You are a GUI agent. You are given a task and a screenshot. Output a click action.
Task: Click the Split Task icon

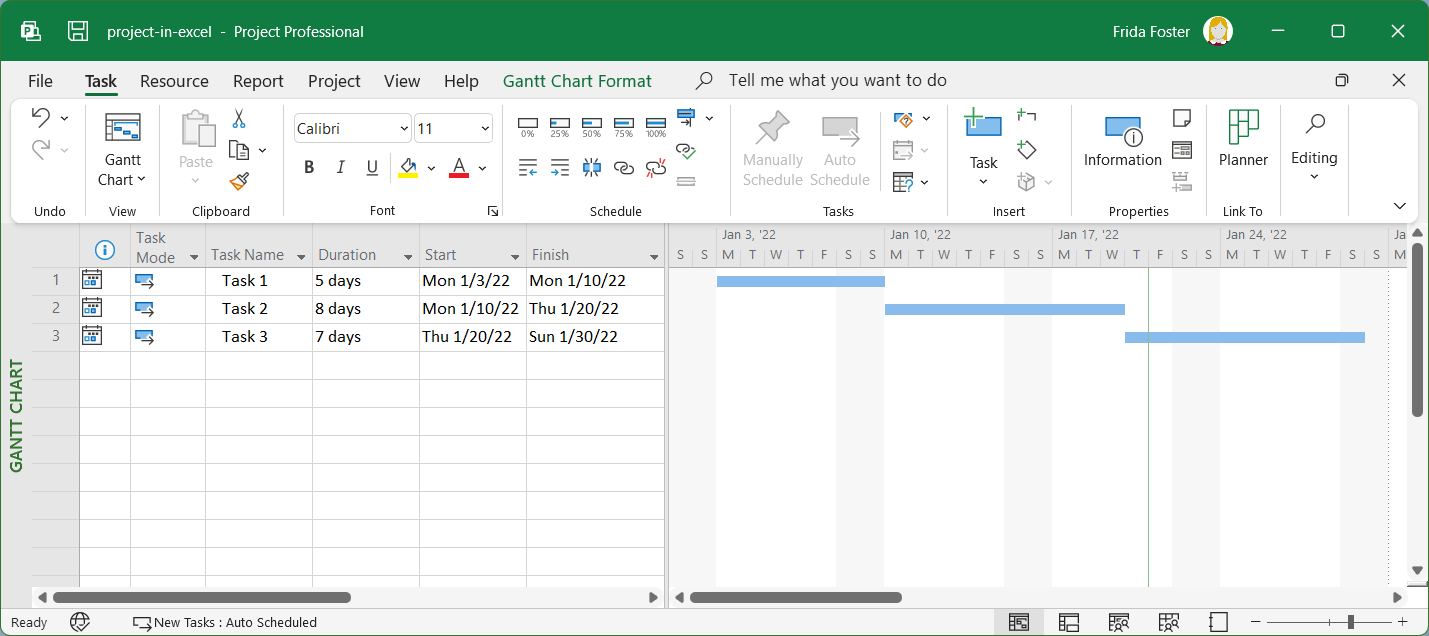coord(592,167)
